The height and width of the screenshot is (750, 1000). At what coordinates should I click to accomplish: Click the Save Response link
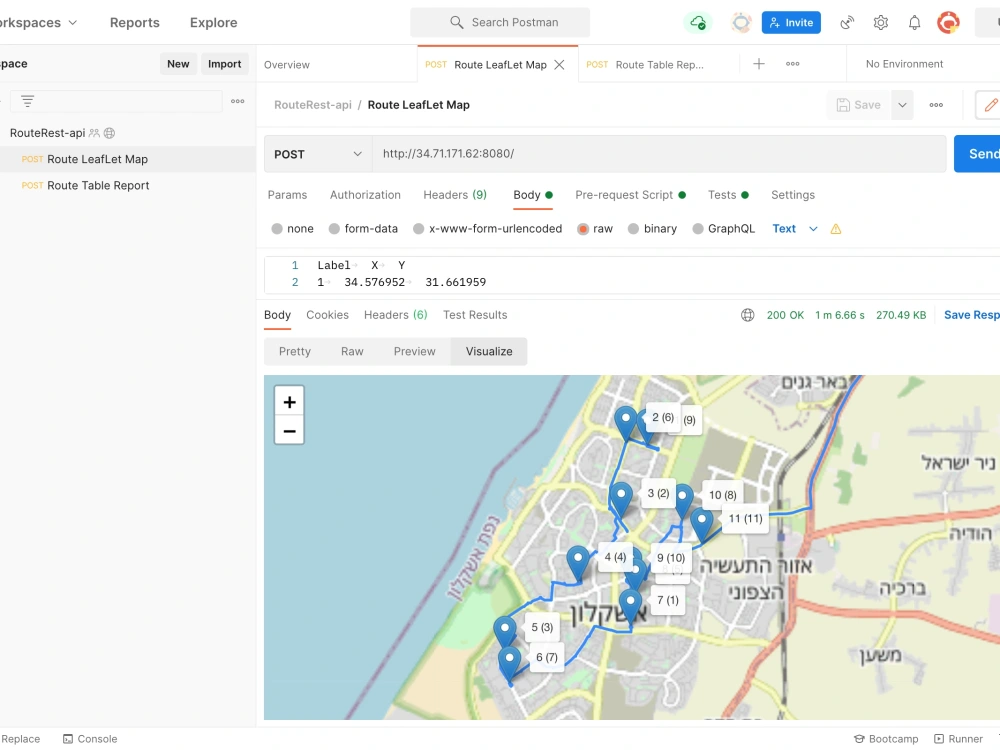[x=970, y=314]
